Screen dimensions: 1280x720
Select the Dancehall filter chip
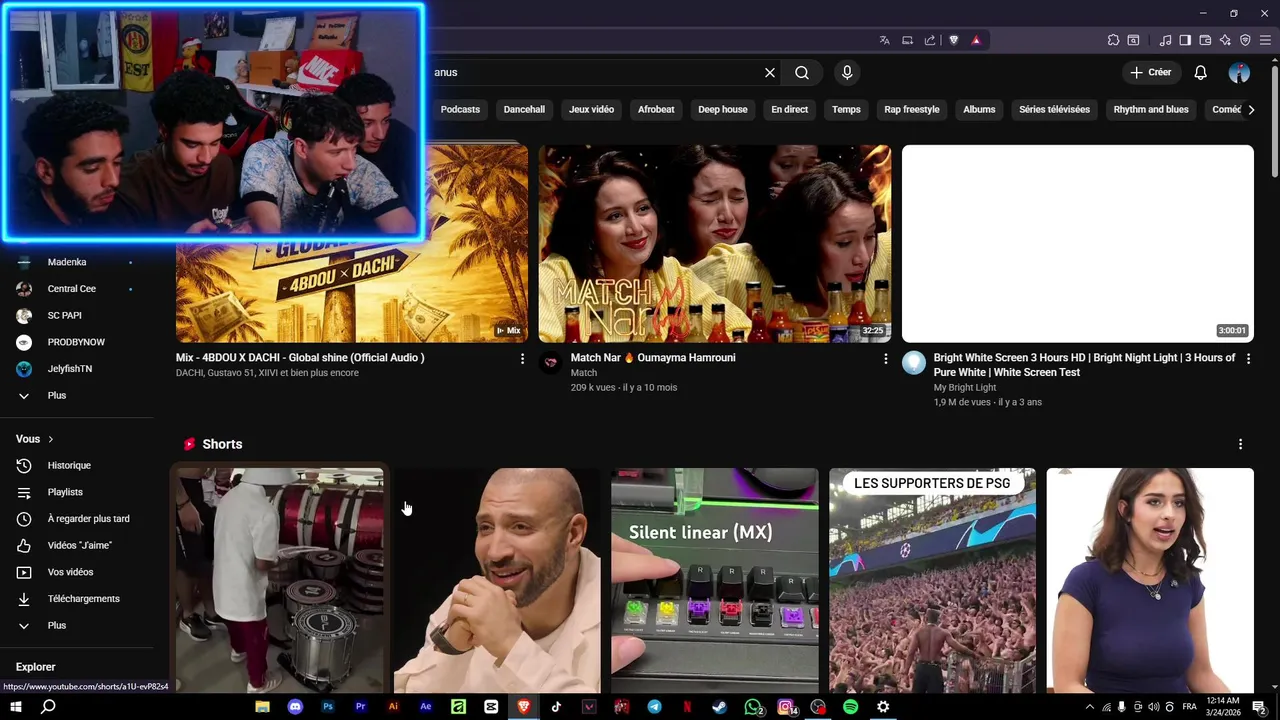pyautogui.click(x=524, y=109)
